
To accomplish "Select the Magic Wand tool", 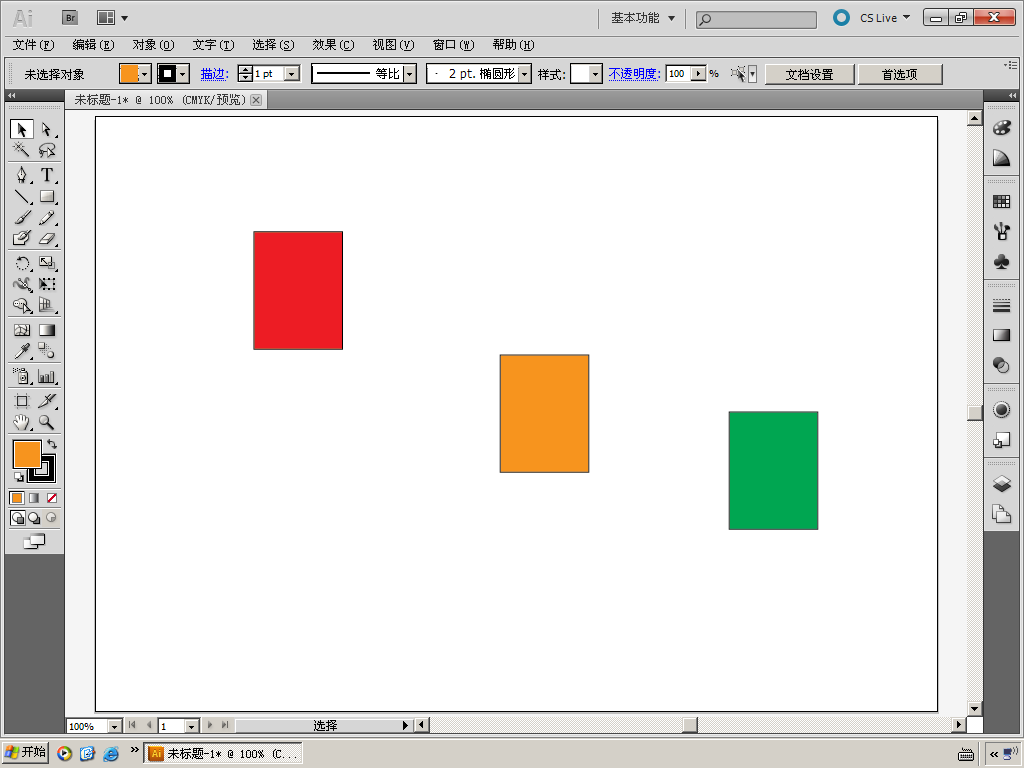I will pos(22,150).
